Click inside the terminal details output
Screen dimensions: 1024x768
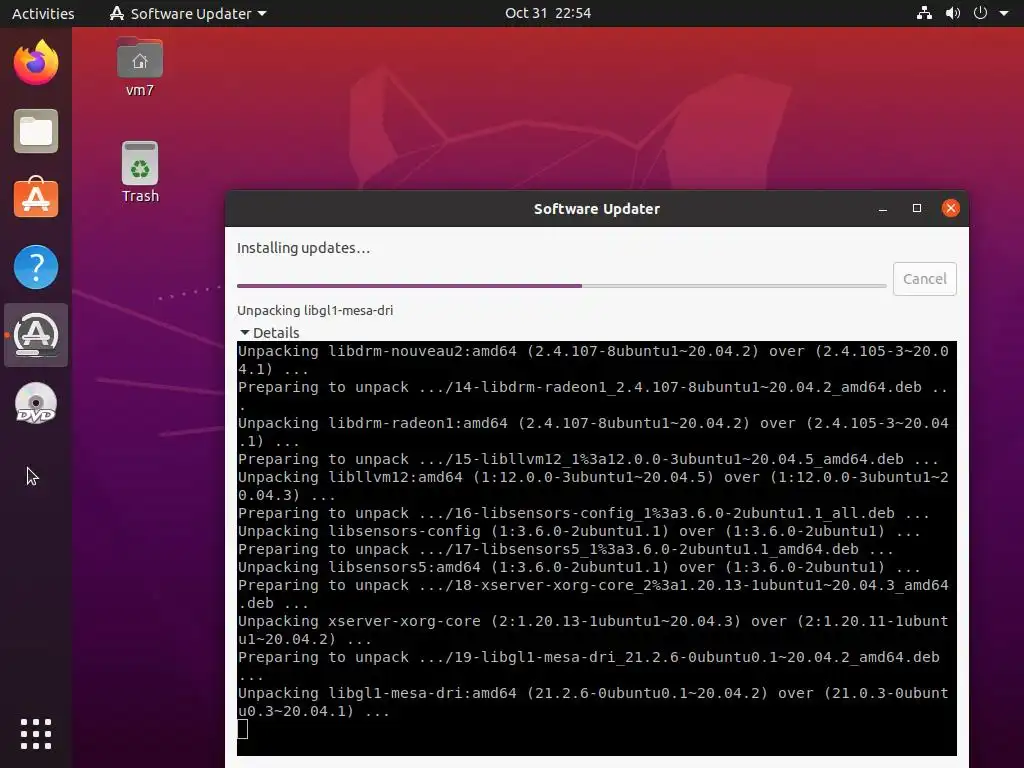click(x=597, y=548)
